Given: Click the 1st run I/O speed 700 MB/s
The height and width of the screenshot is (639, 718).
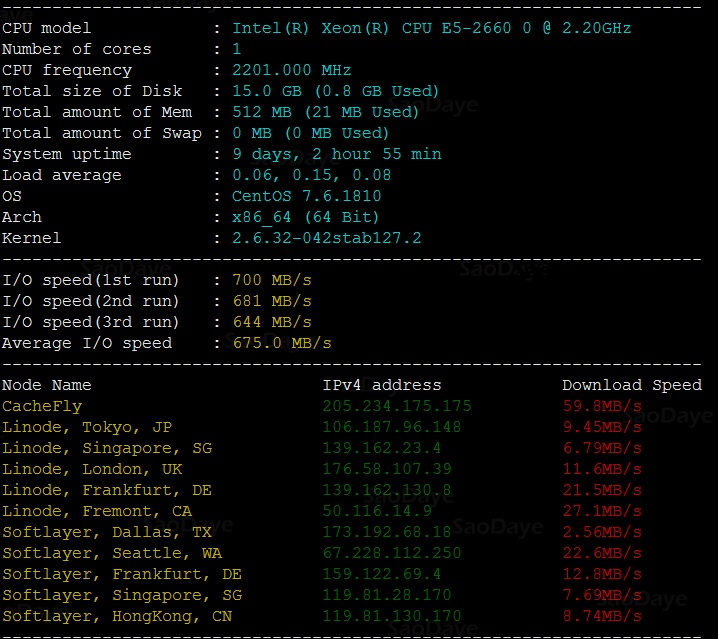Looking at the screenshot, I should pyautogui.click(x=271, y=280).
